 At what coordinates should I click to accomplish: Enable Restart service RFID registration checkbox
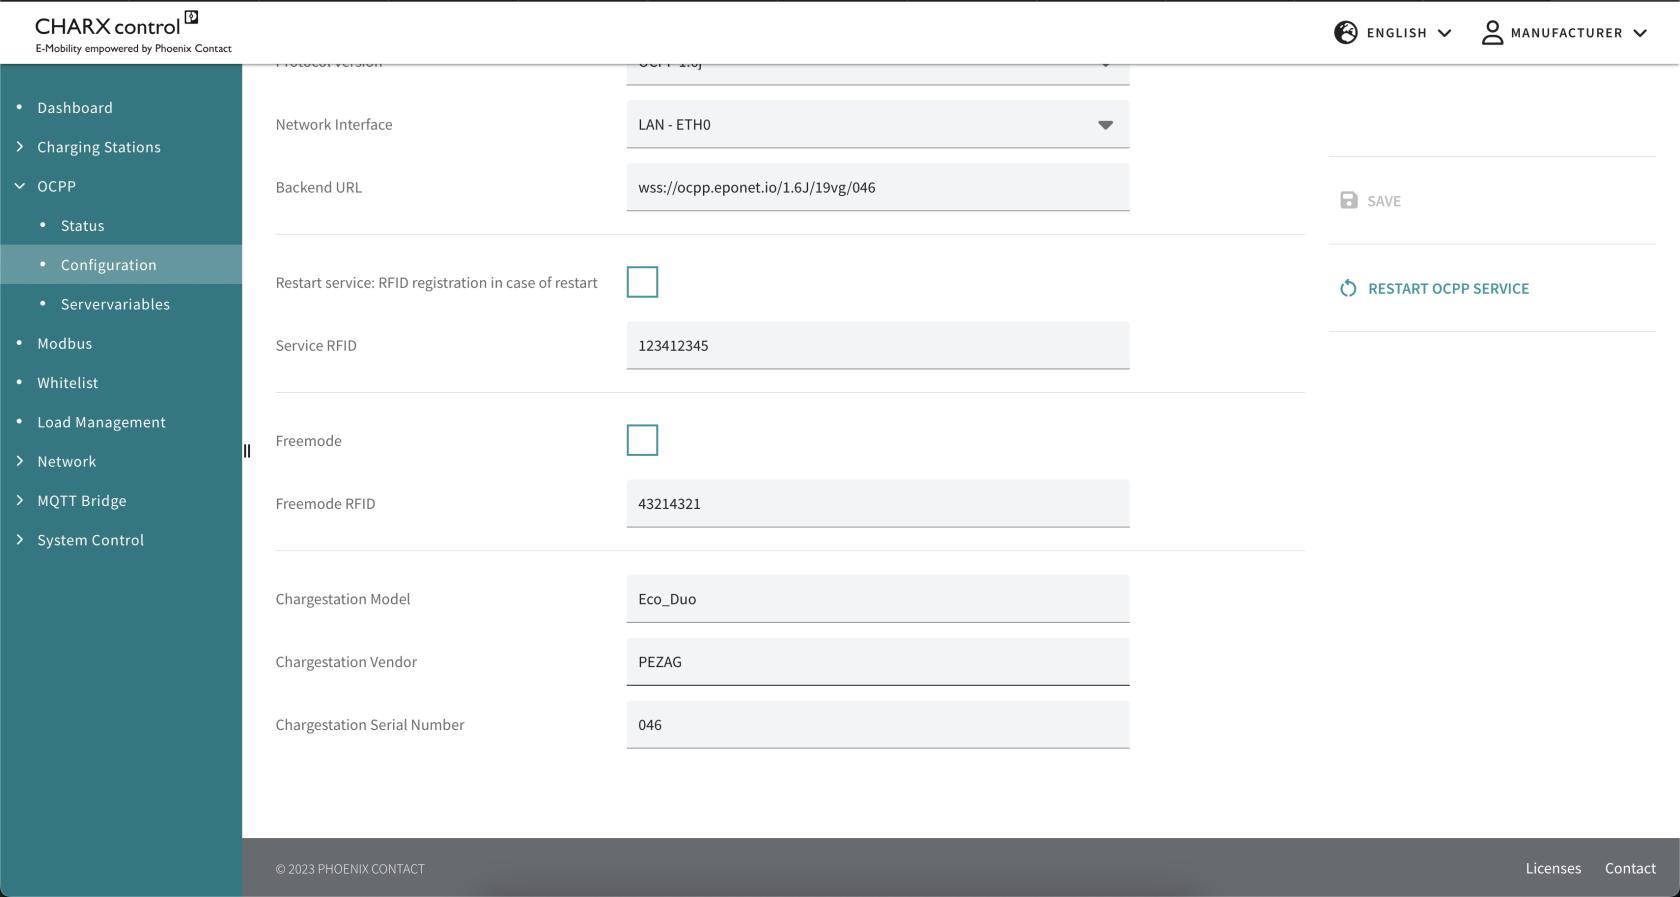pyautogui.click(x=642, y=282)
